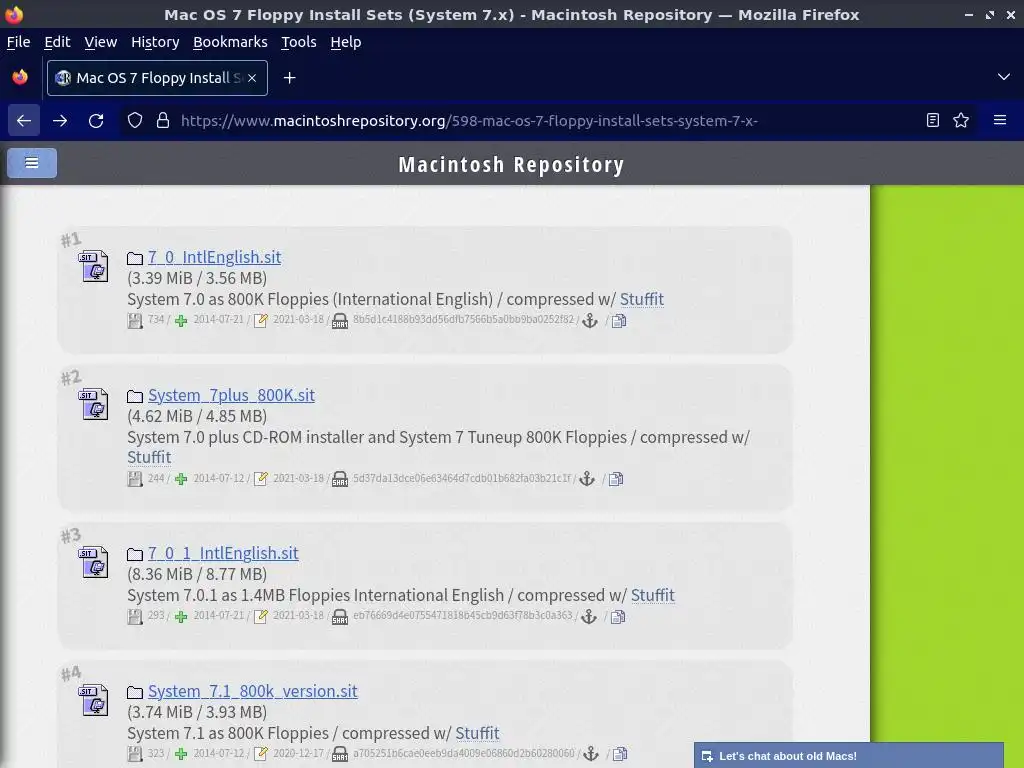The width and height of the screenshot is (1024, 768).
Task: Download 7_0_IntlEnglish.sit link
Action: [x=214, y=257]
